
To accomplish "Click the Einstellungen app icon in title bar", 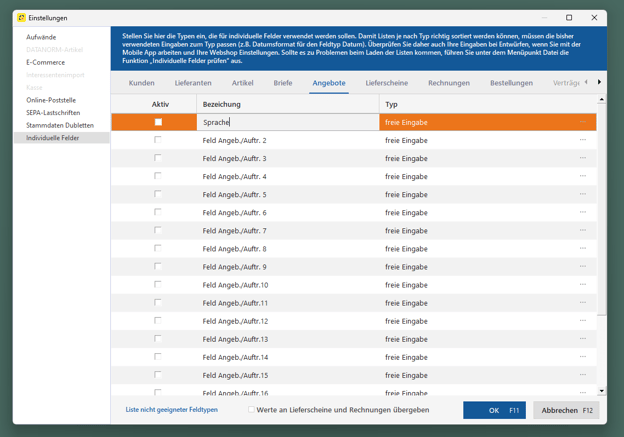I will (21, 18).
